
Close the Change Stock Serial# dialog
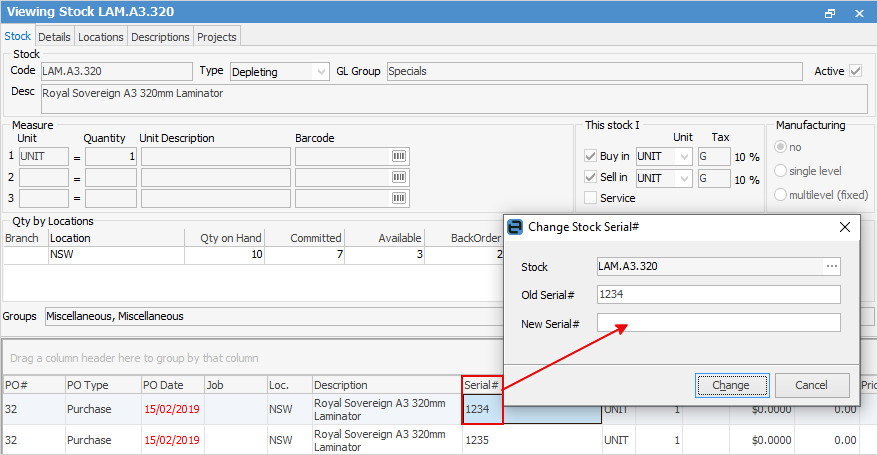tap(845, 227)
